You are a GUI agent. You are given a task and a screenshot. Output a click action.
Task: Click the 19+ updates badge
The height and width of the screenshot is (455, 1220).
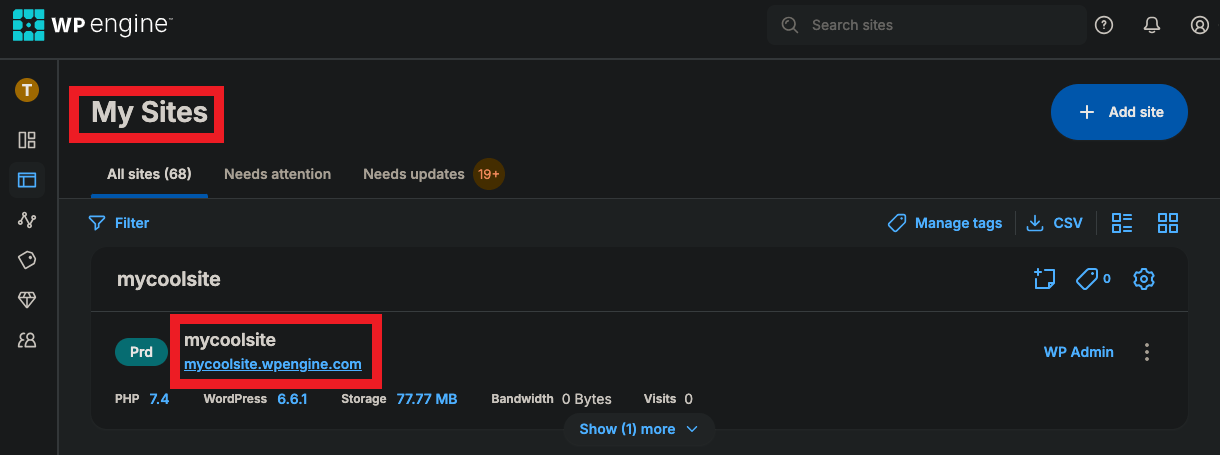point(489,174)
